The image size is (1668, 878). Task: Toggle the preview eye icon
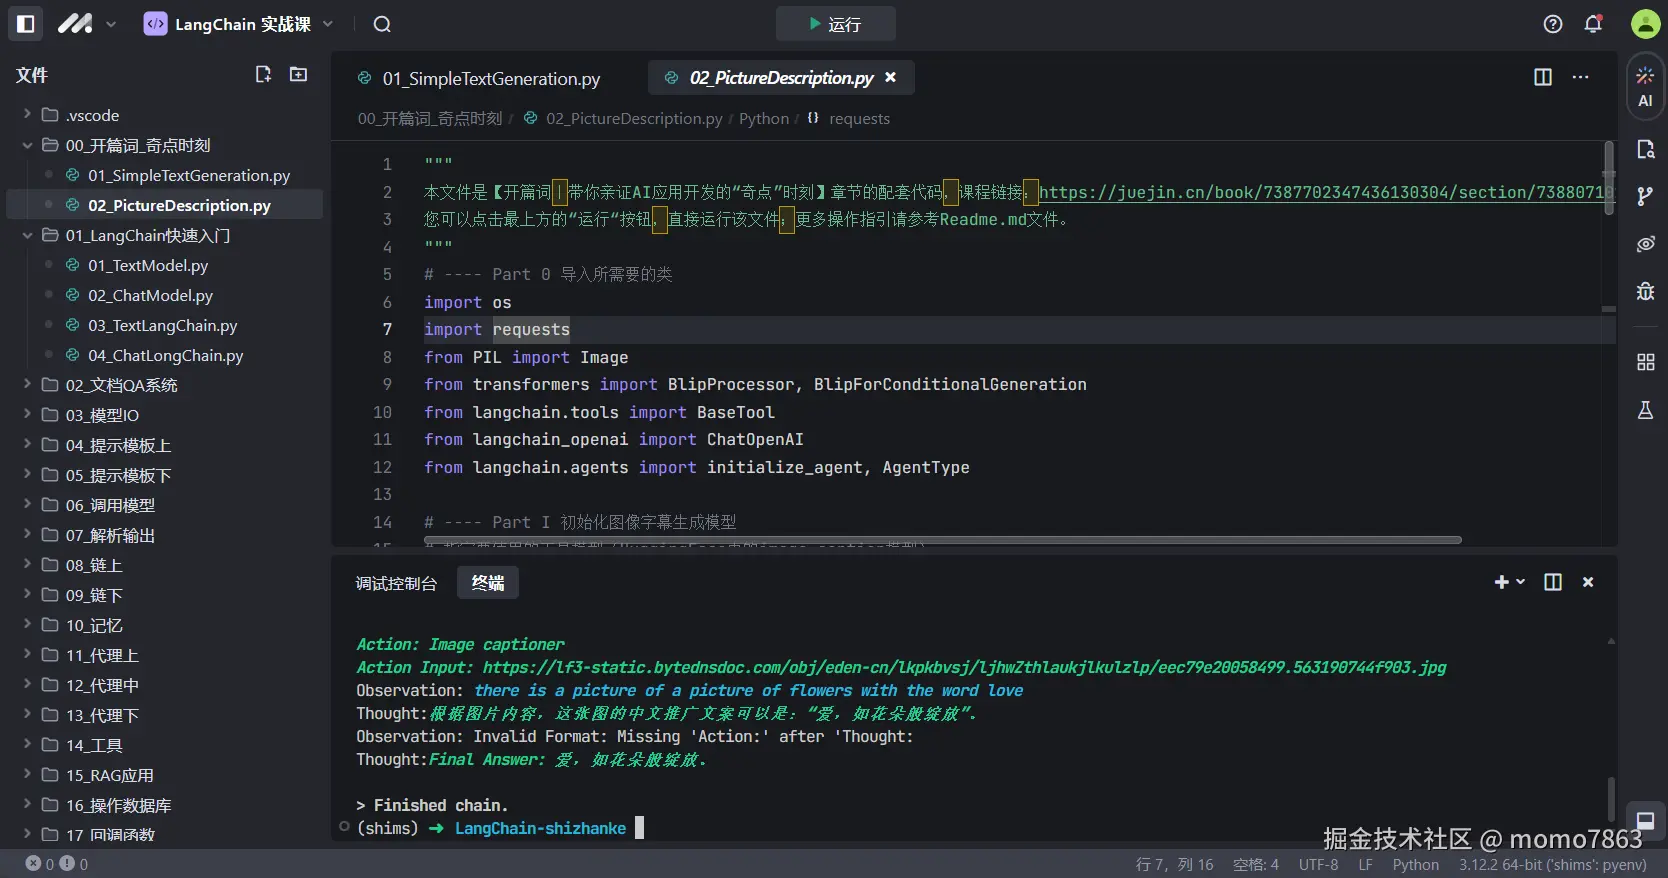(1645, 244)
